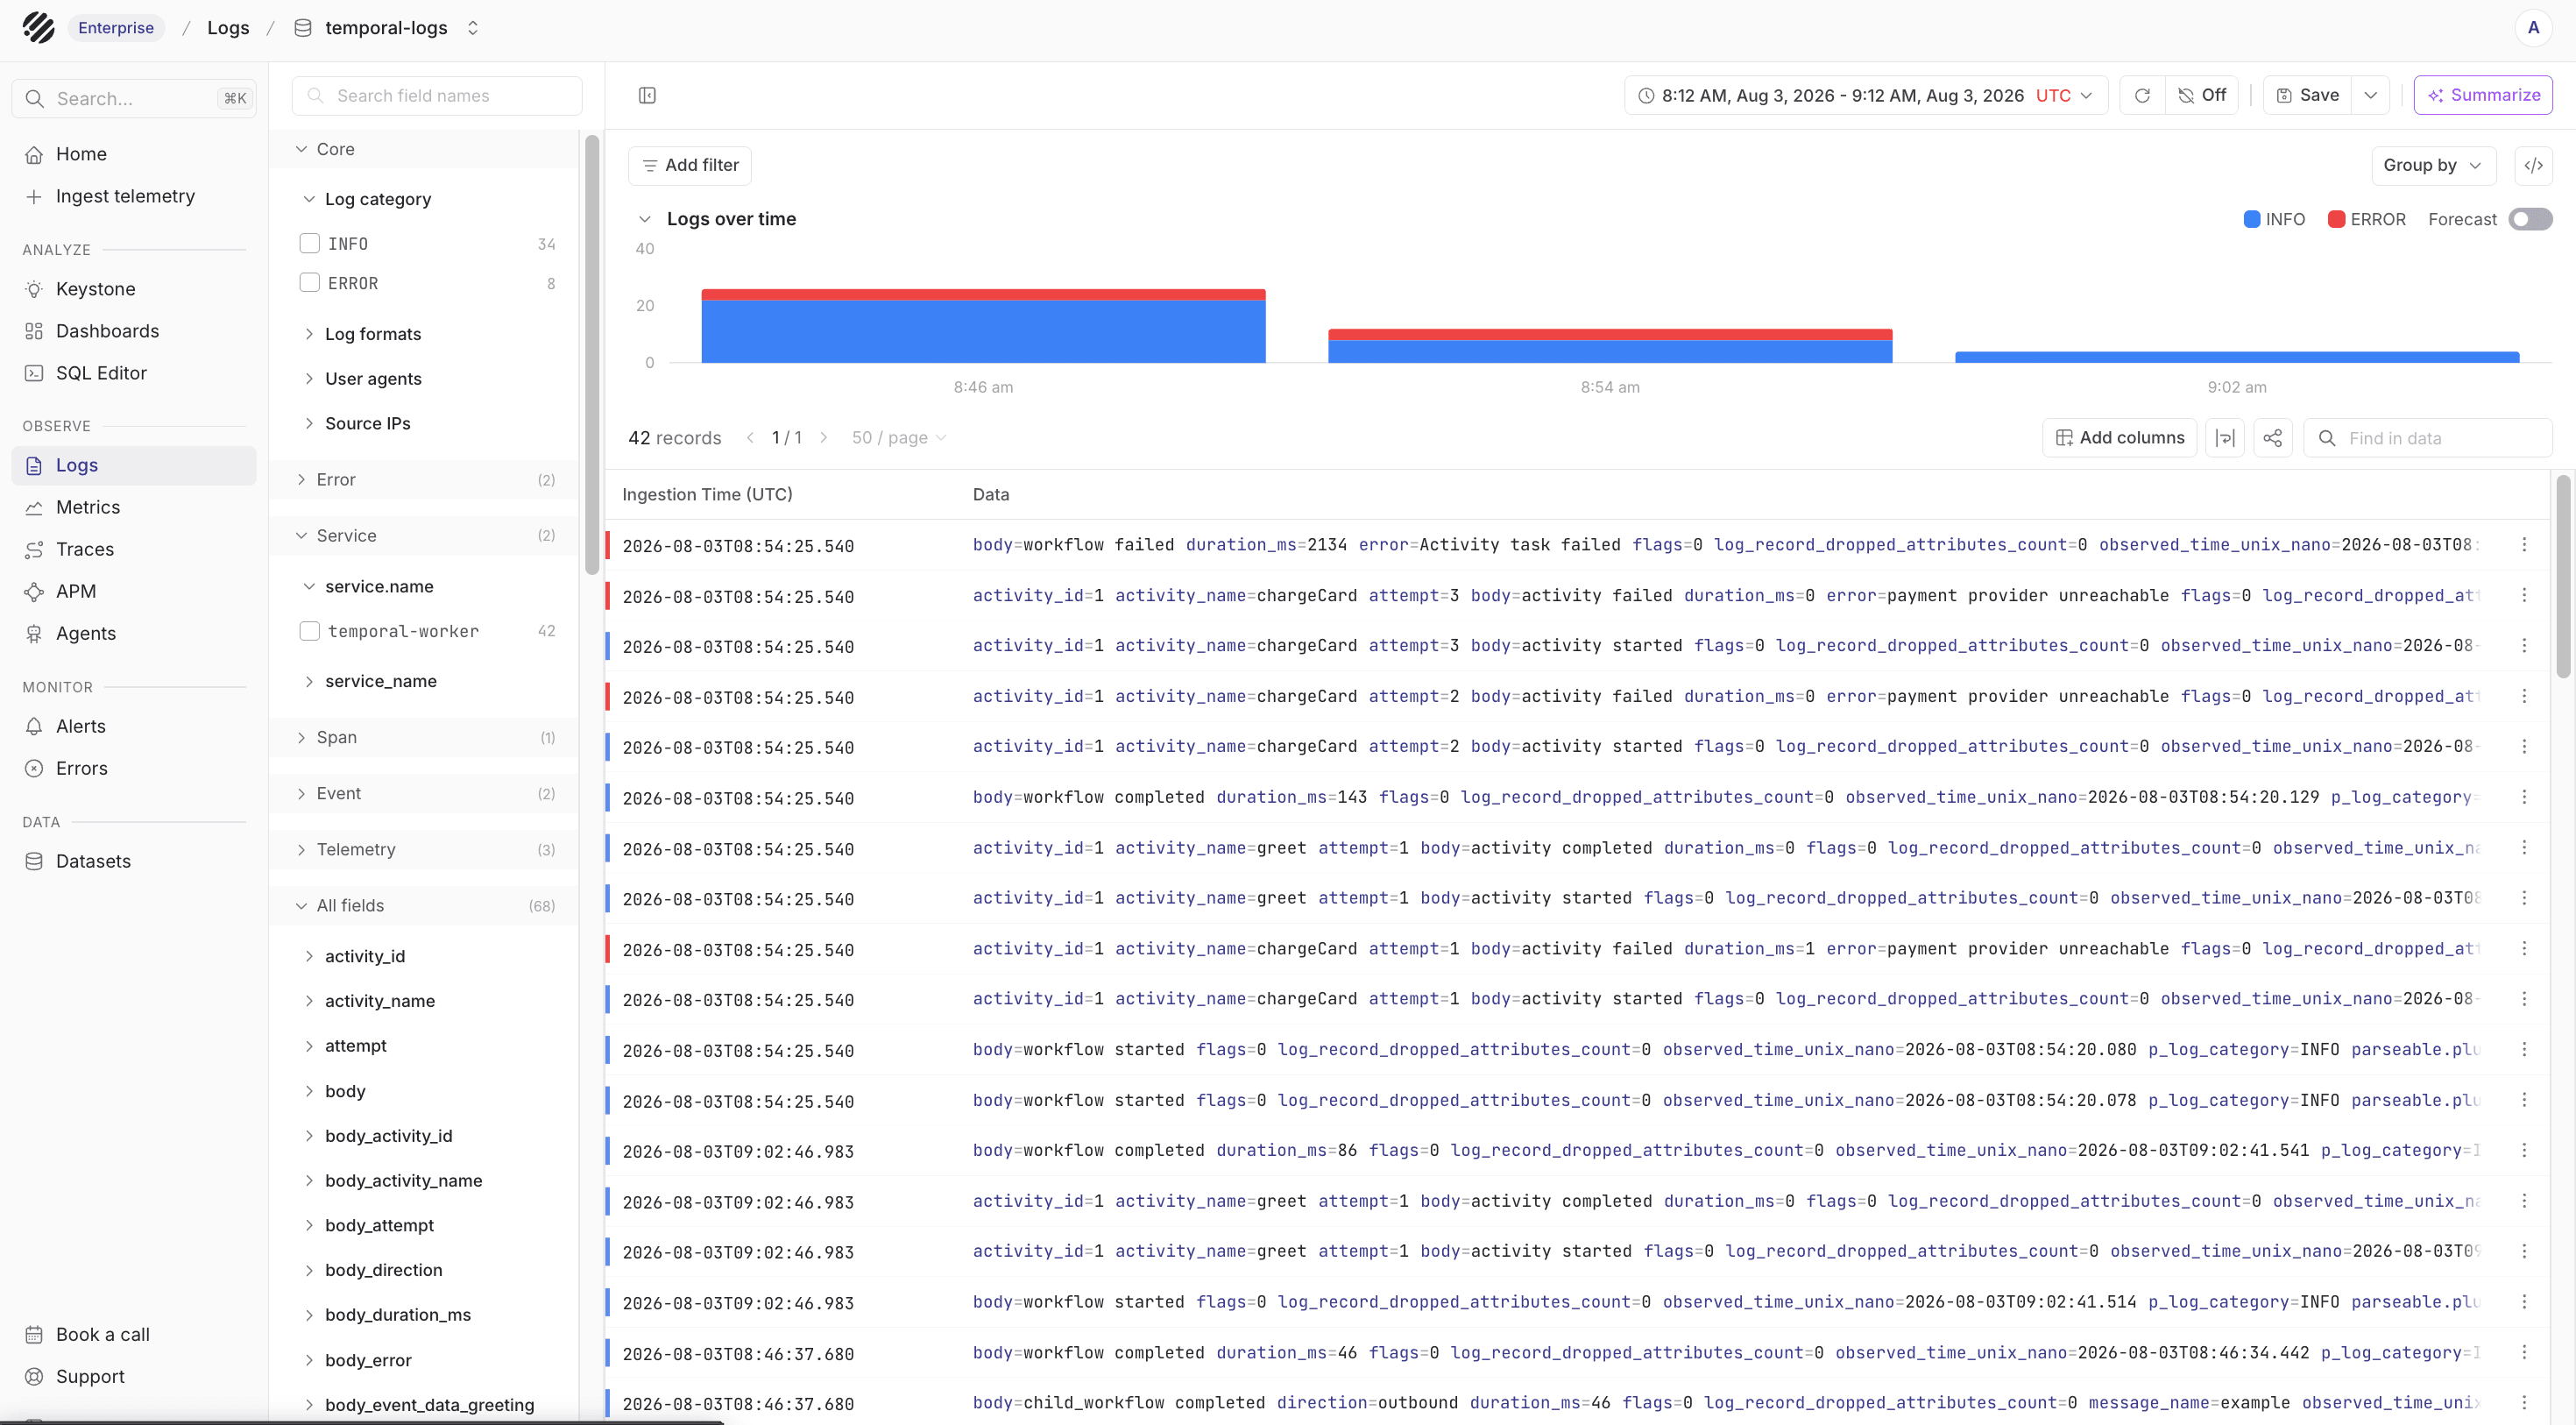
Task: Open the Group by dropdown
Action: click(2433, 165)
